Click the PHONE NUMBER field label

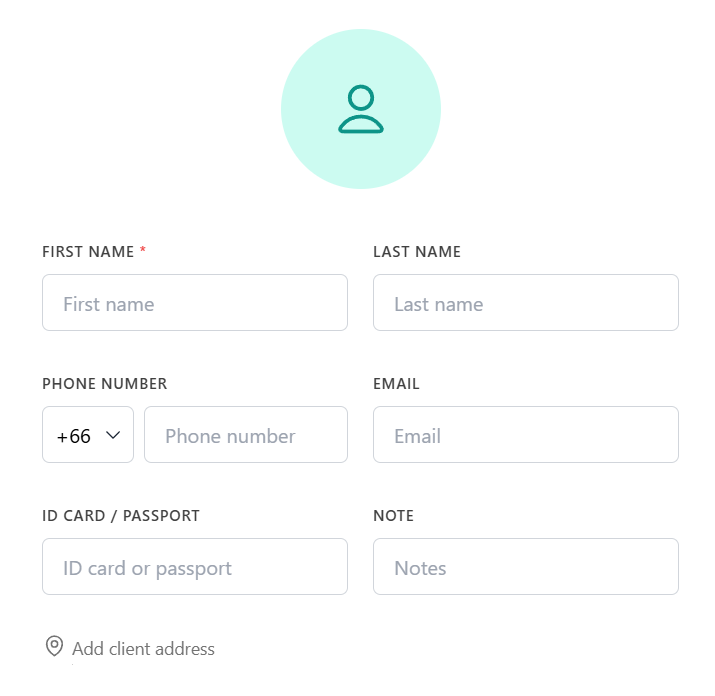pyautogui.click(x=105, y=384)
